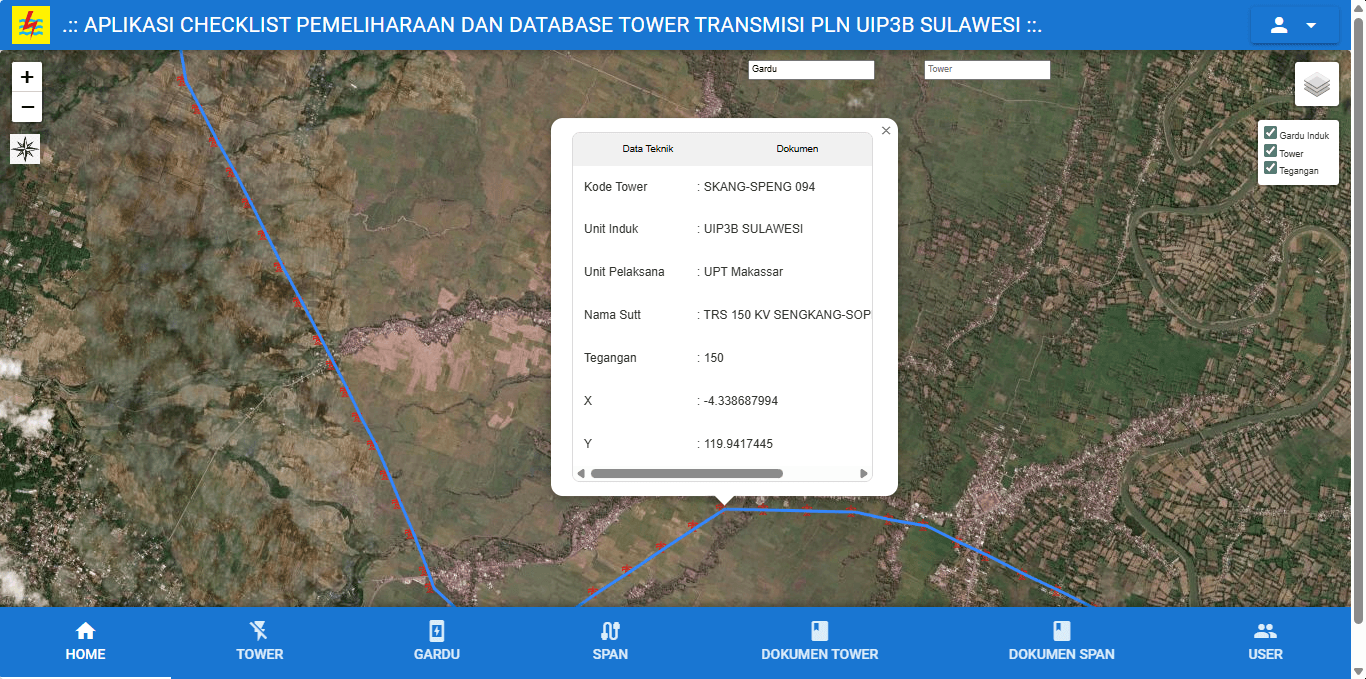Image resolution: width=1366 pixels, height=679 pixels.
Task: Focus the Tower search field
Action: (x=987, y=69)
